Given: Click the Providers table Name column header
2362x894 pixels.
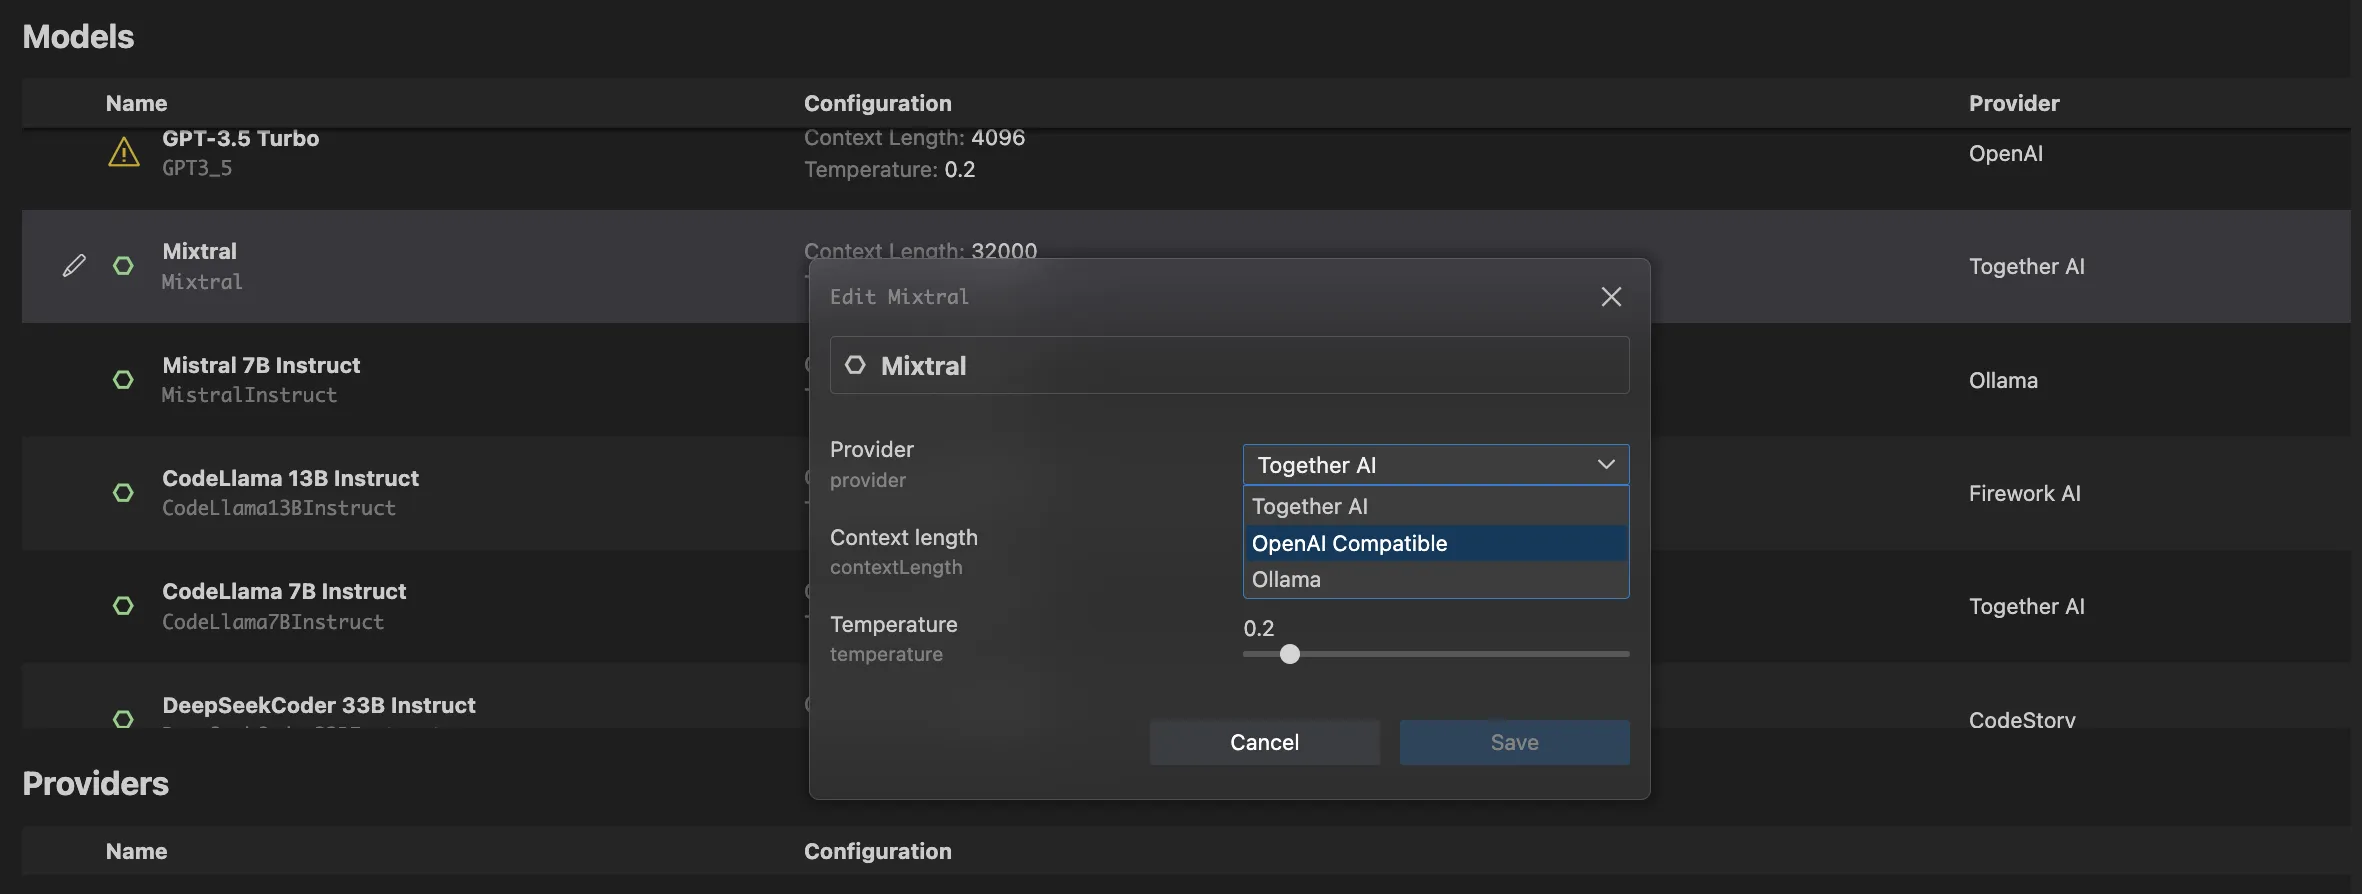Looking at the screenshot, I should (137, 851).
